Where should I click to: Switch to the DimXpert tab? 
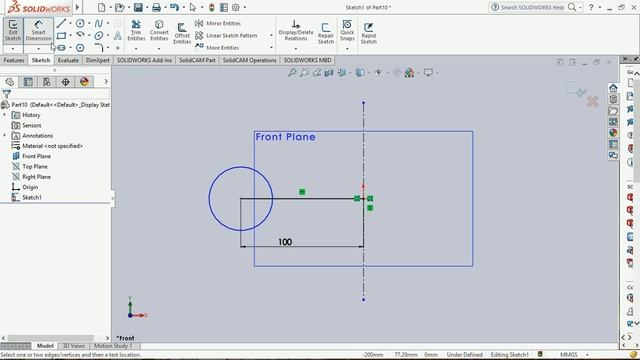(x=98, y=60)
